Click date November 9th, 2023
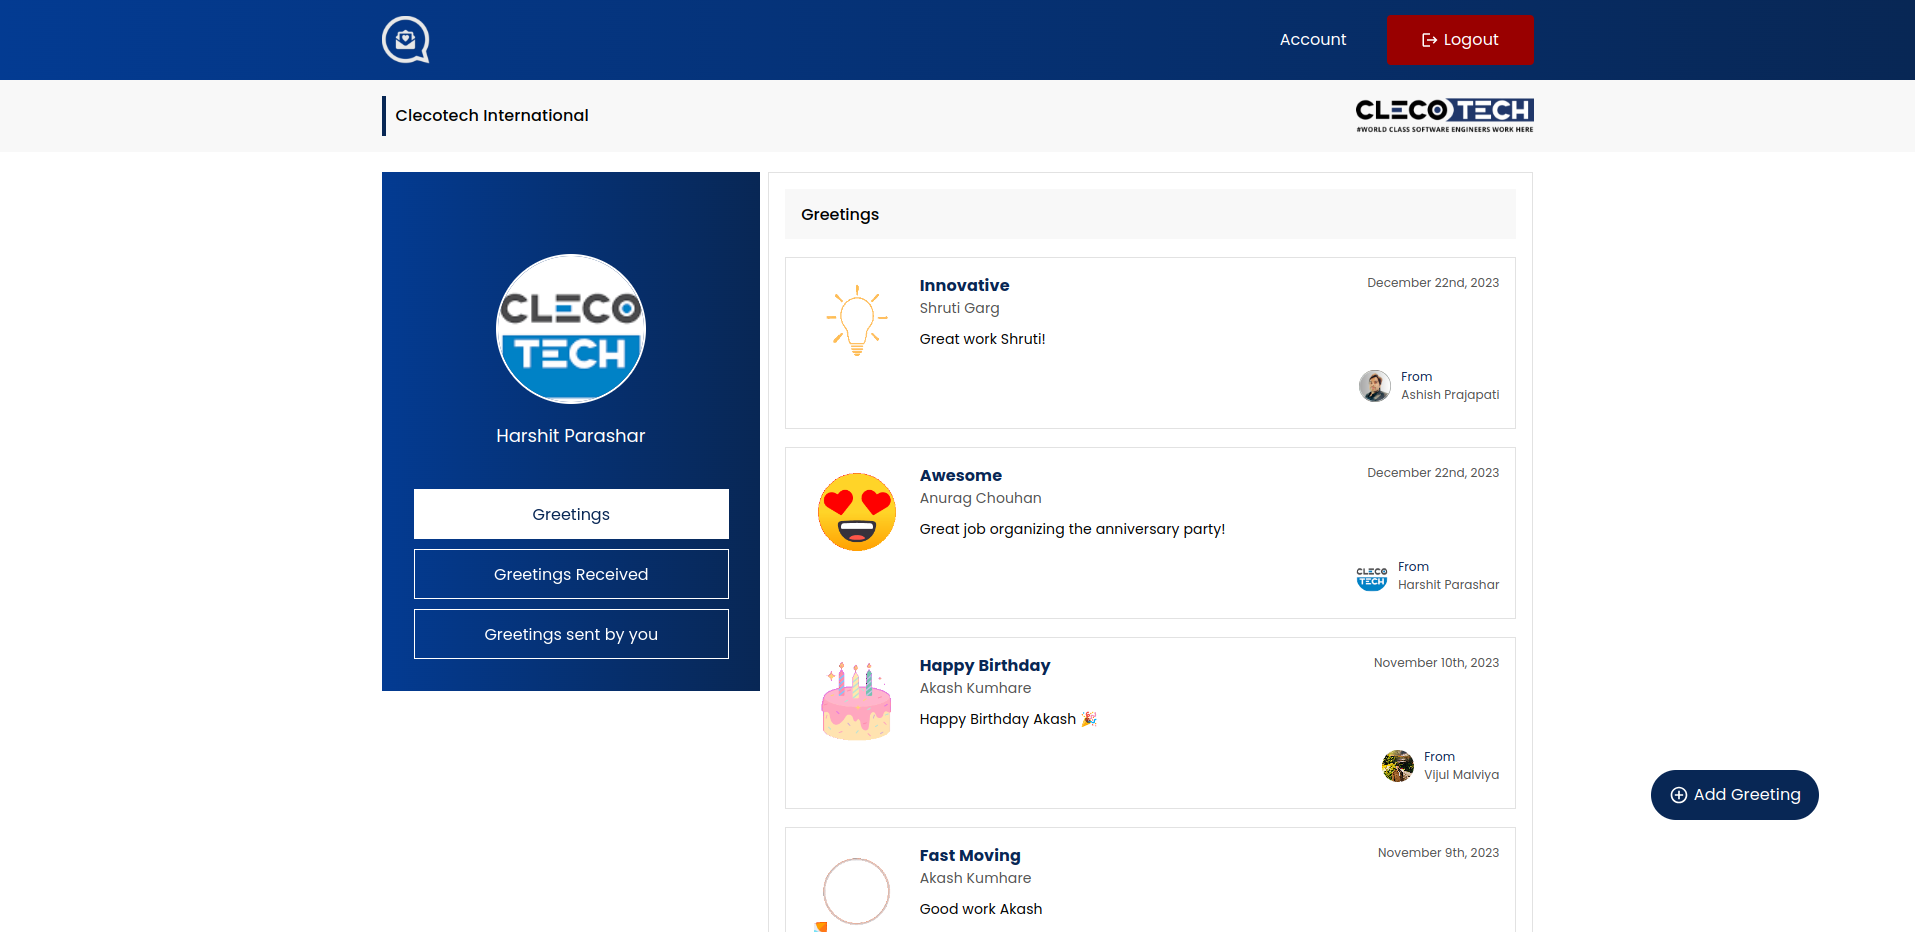Viewport: 1920px width, 932px height. (x=1438, y=853)
